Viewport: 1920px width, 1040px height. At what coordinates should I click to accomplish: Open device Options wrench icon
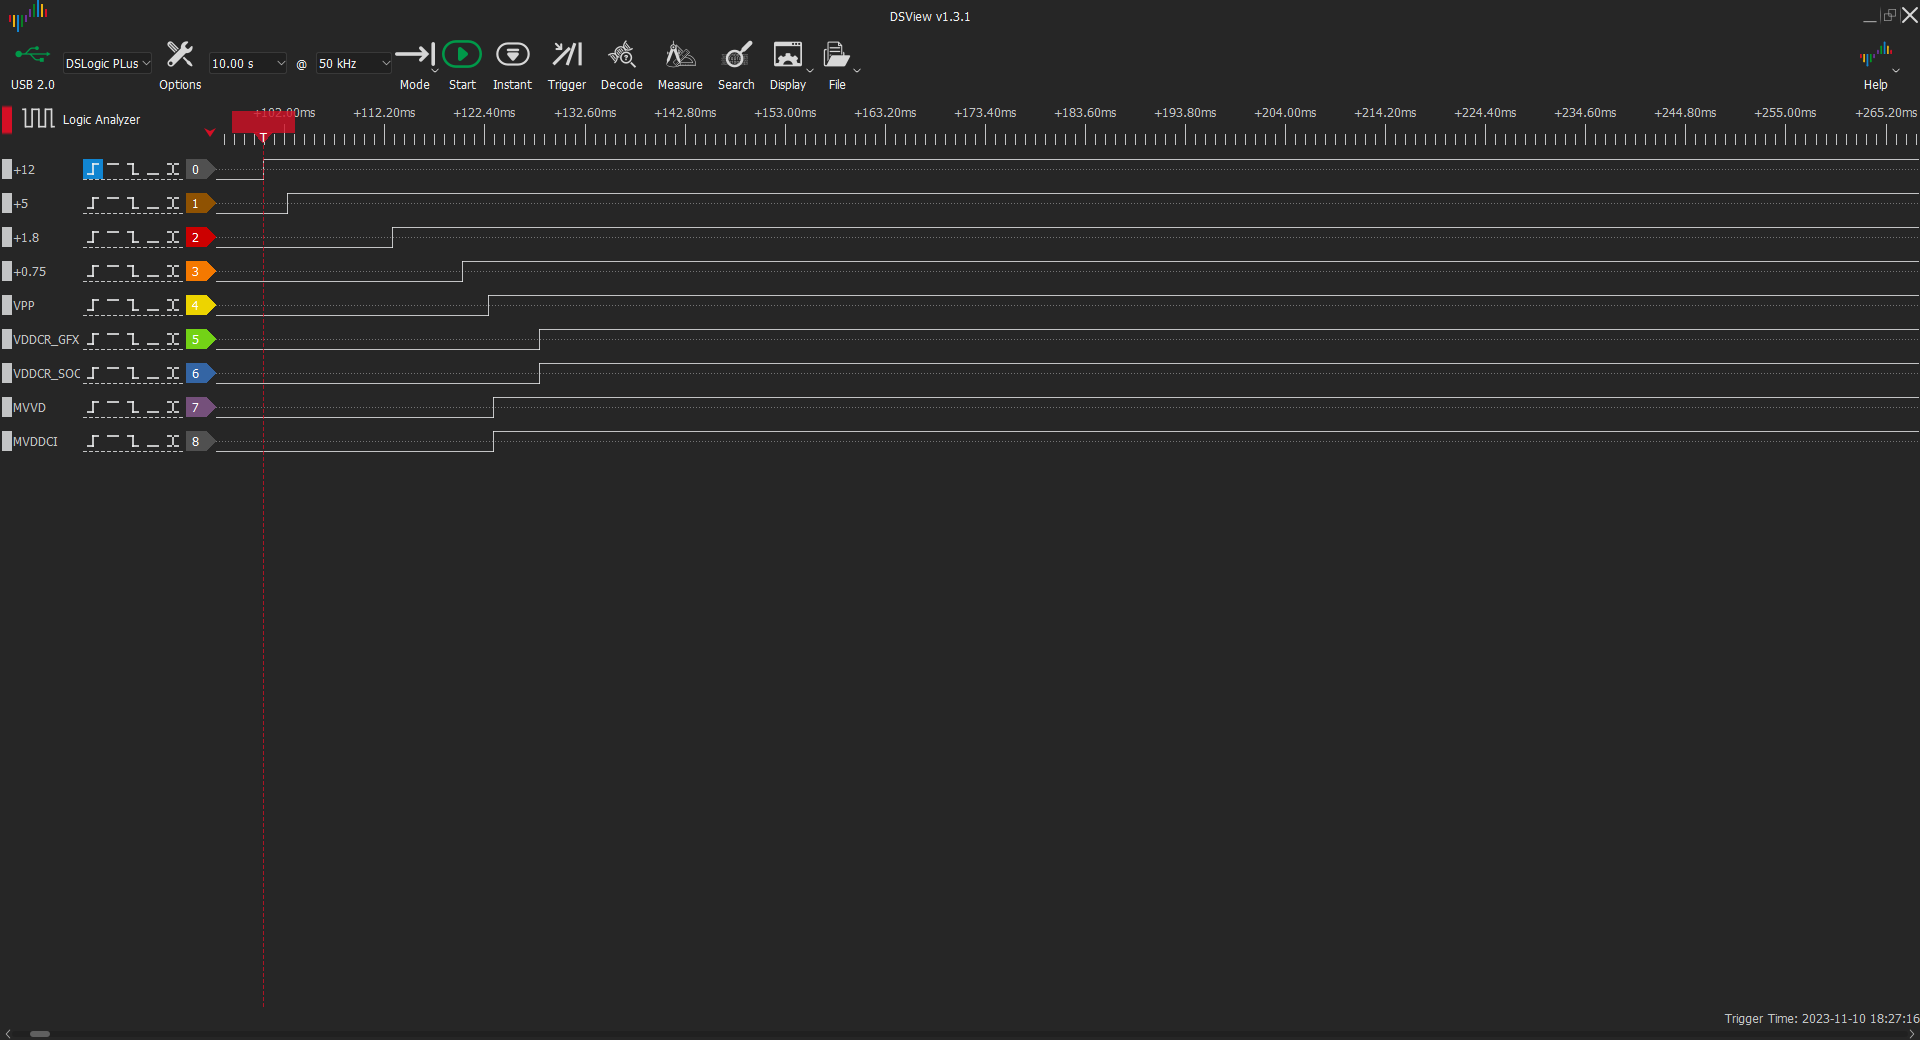180,55
